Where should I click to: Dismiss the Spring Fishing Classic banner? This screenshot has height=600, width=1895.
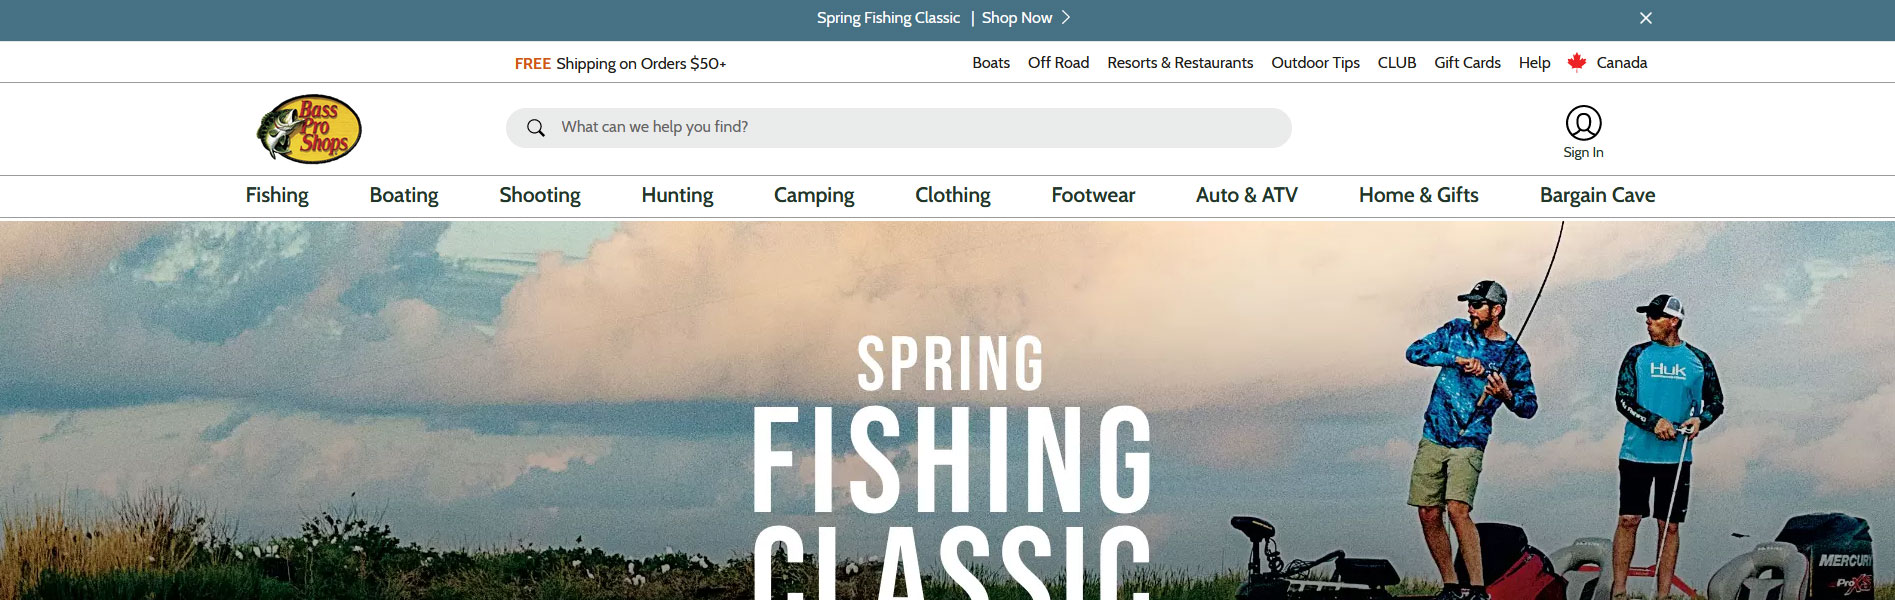pos(1646,18)
